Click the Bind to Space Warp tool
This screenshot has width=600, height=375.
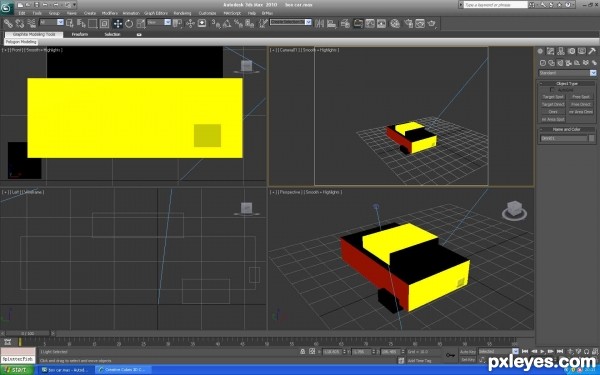[32, 23]
